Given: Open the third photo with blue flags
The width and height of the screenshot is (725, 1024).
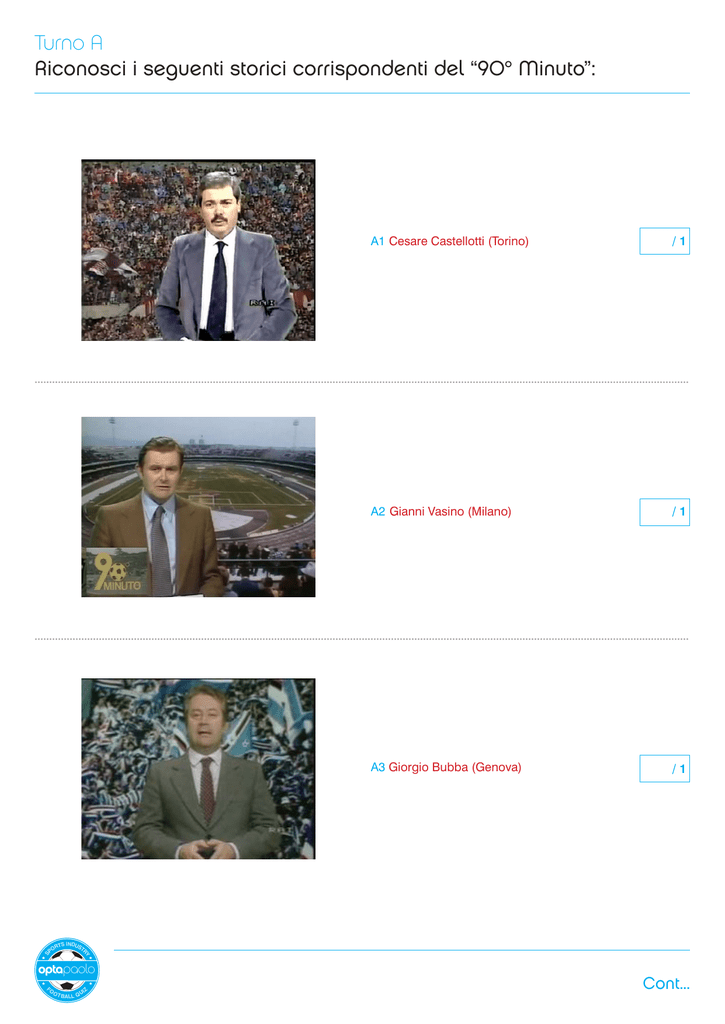Looking at the screenshot, I should 198,769.
